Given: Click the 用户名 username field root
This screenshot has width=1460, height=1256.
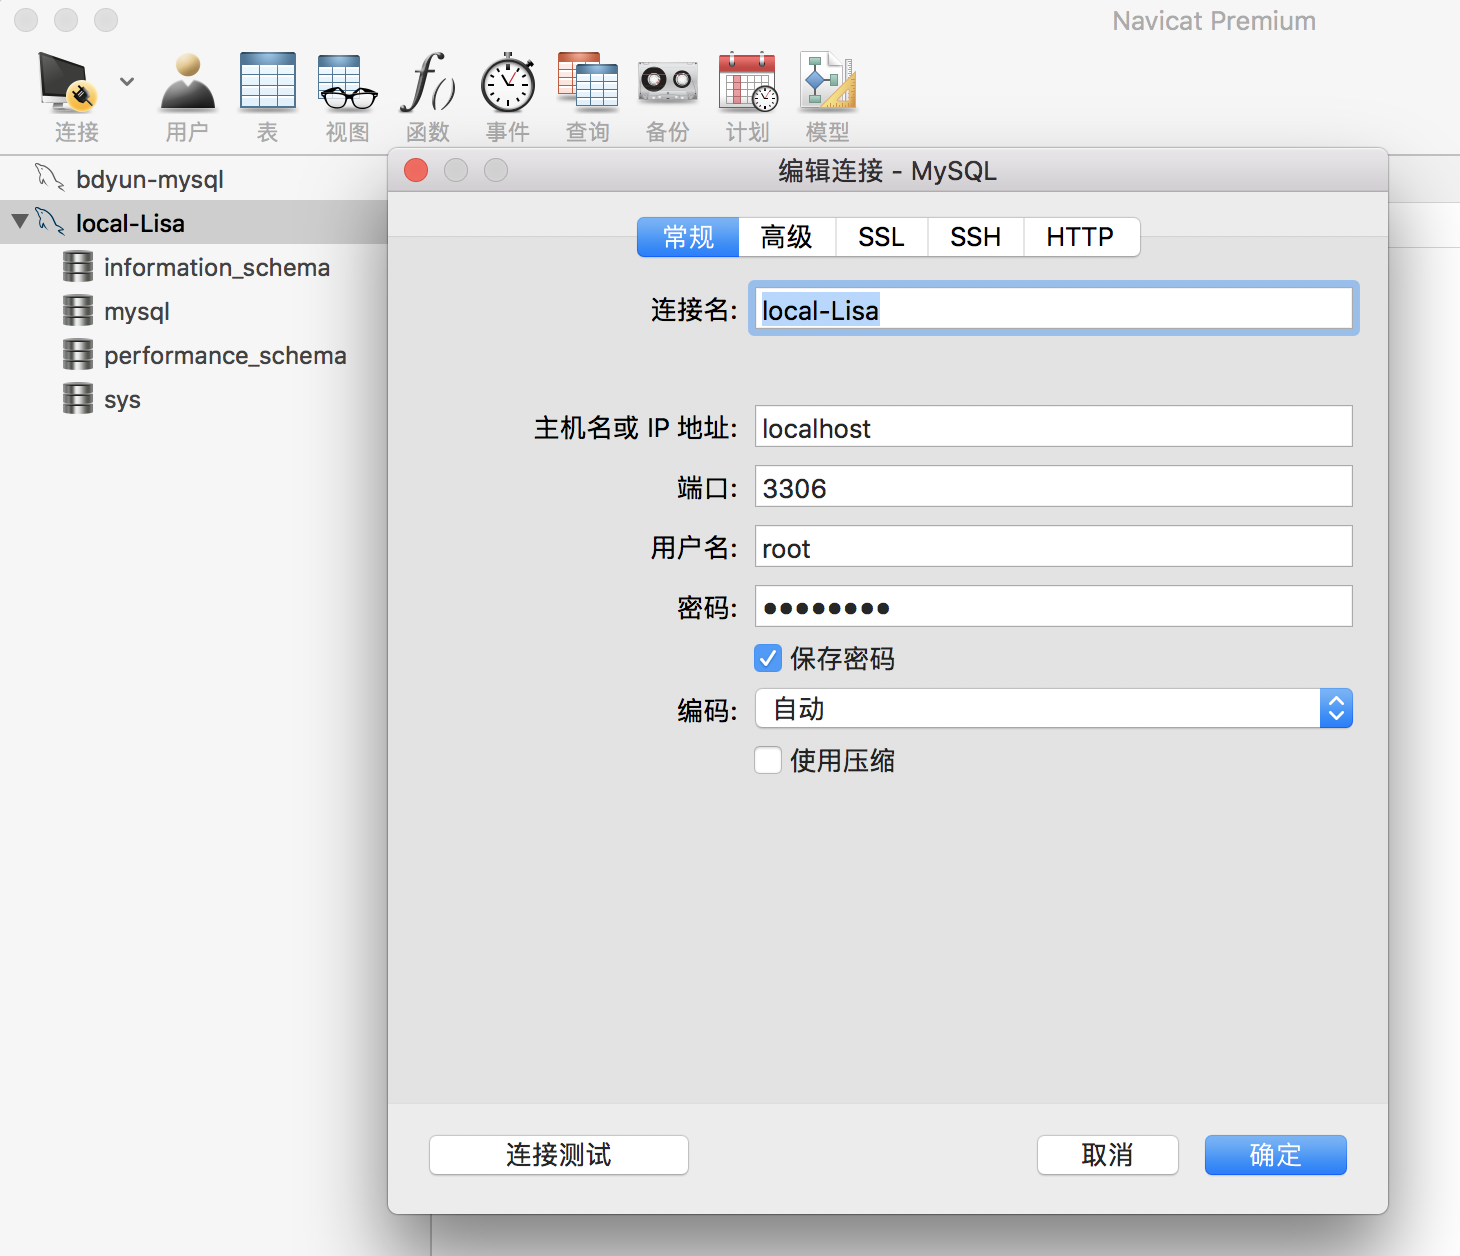Looking at the screenshot, I should click(x=1053, y=547).
